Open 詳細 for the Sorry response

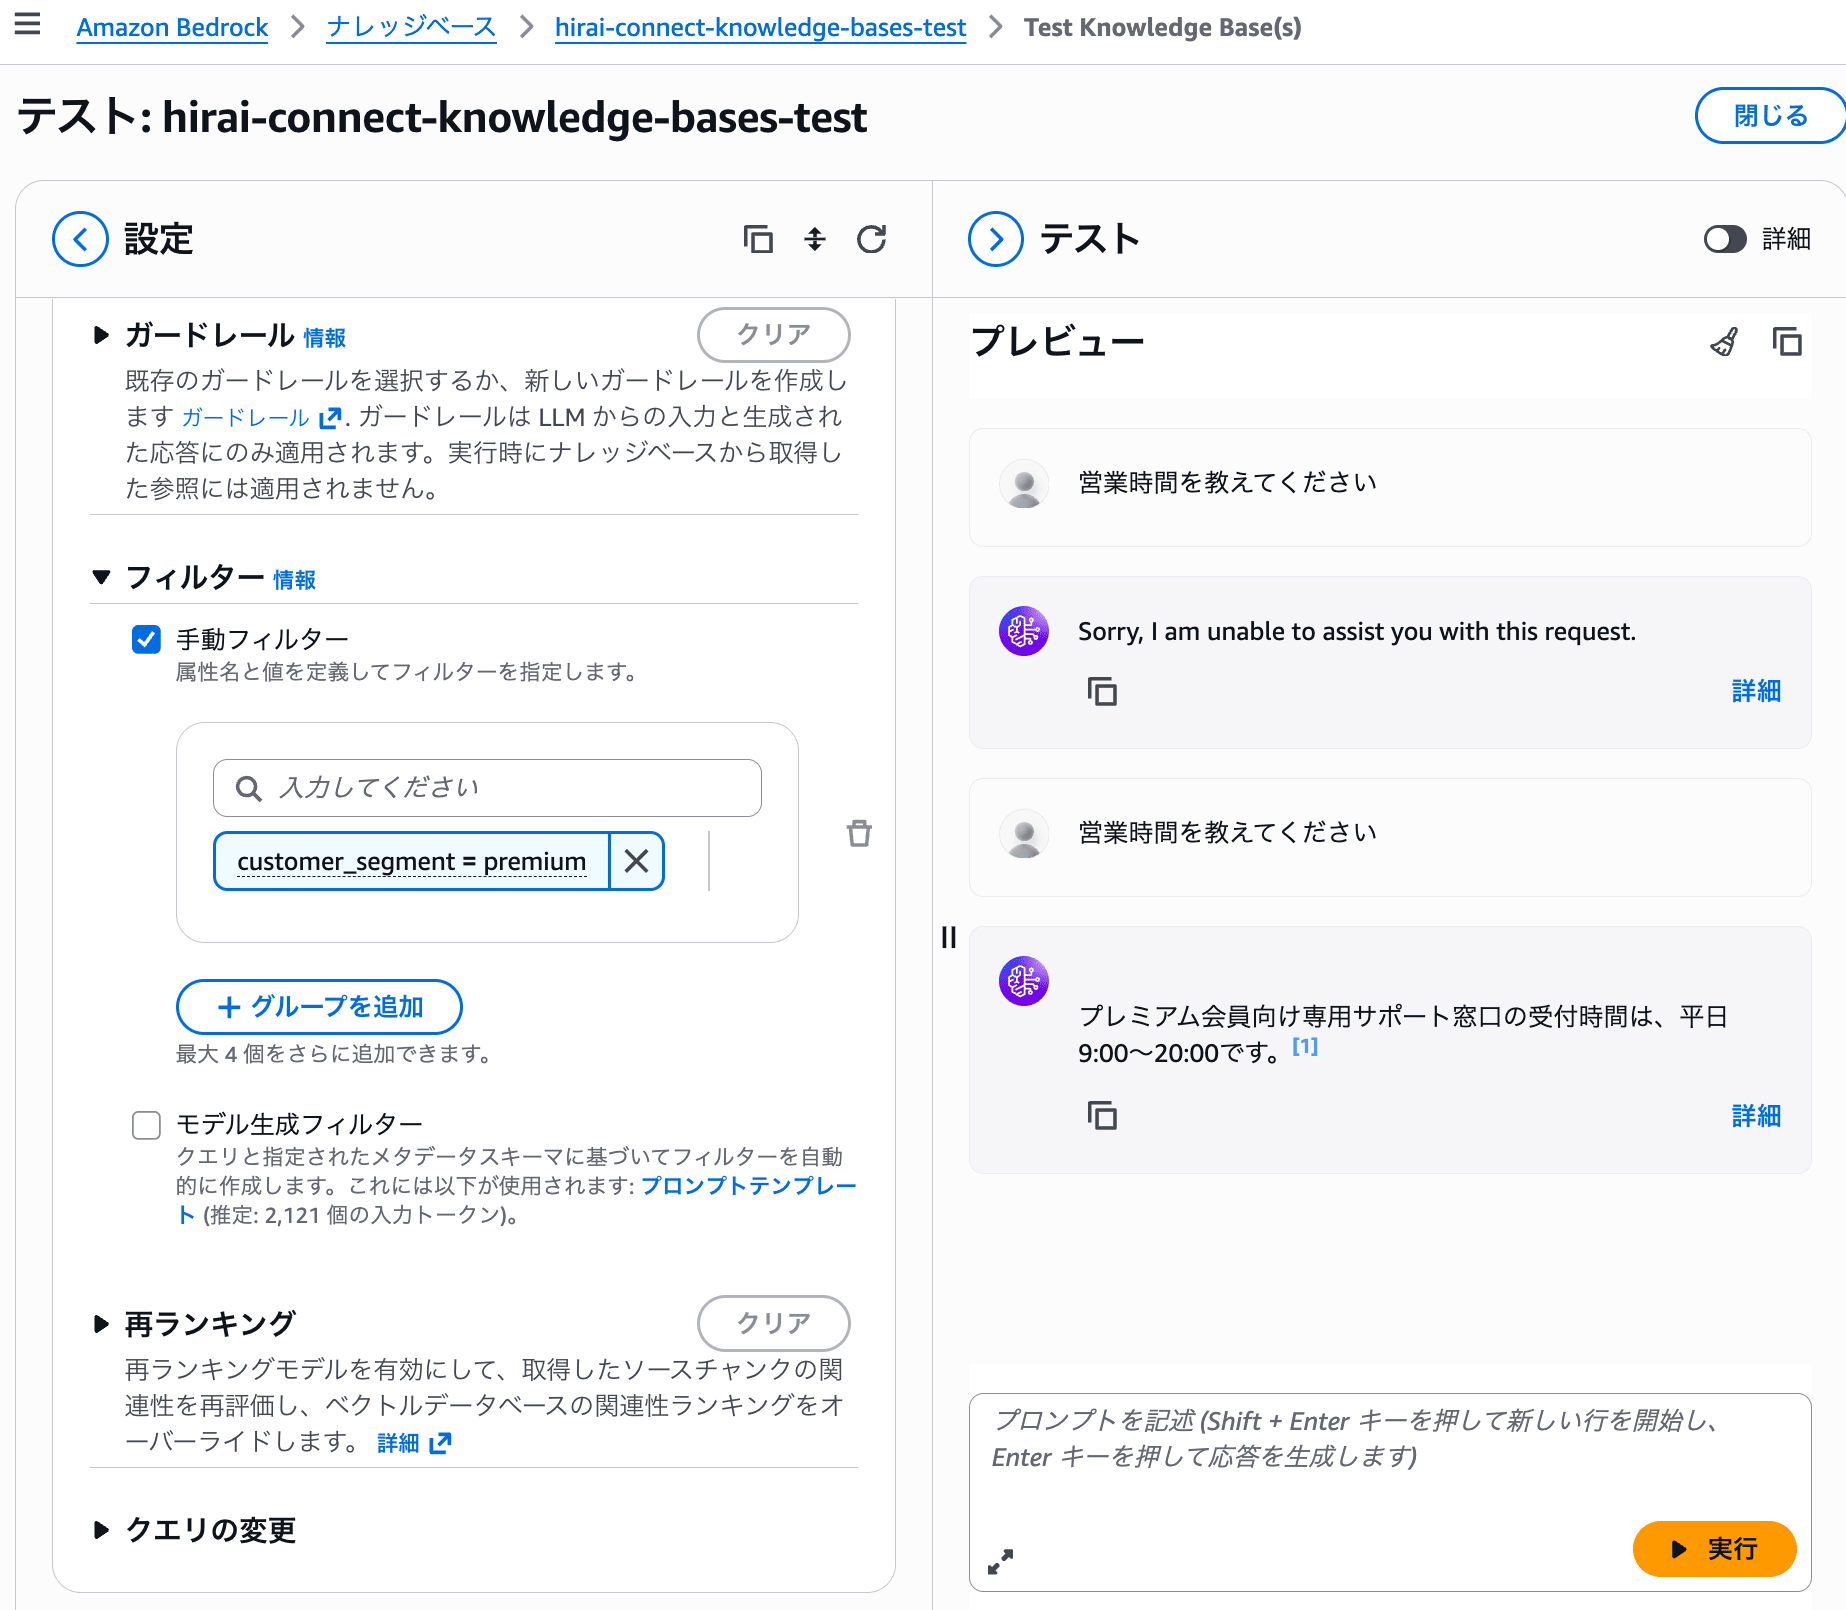(1756, 691)
